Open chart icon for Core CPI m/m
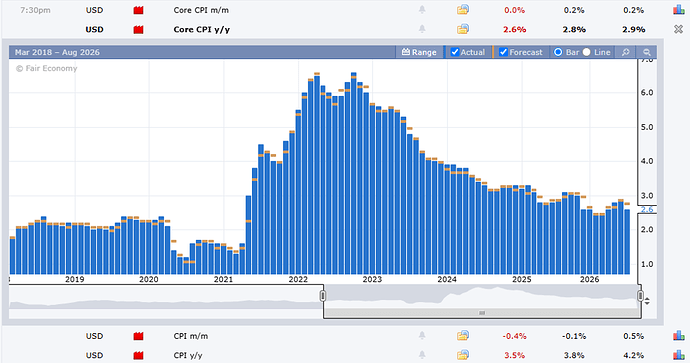 [x=679, y=10]
